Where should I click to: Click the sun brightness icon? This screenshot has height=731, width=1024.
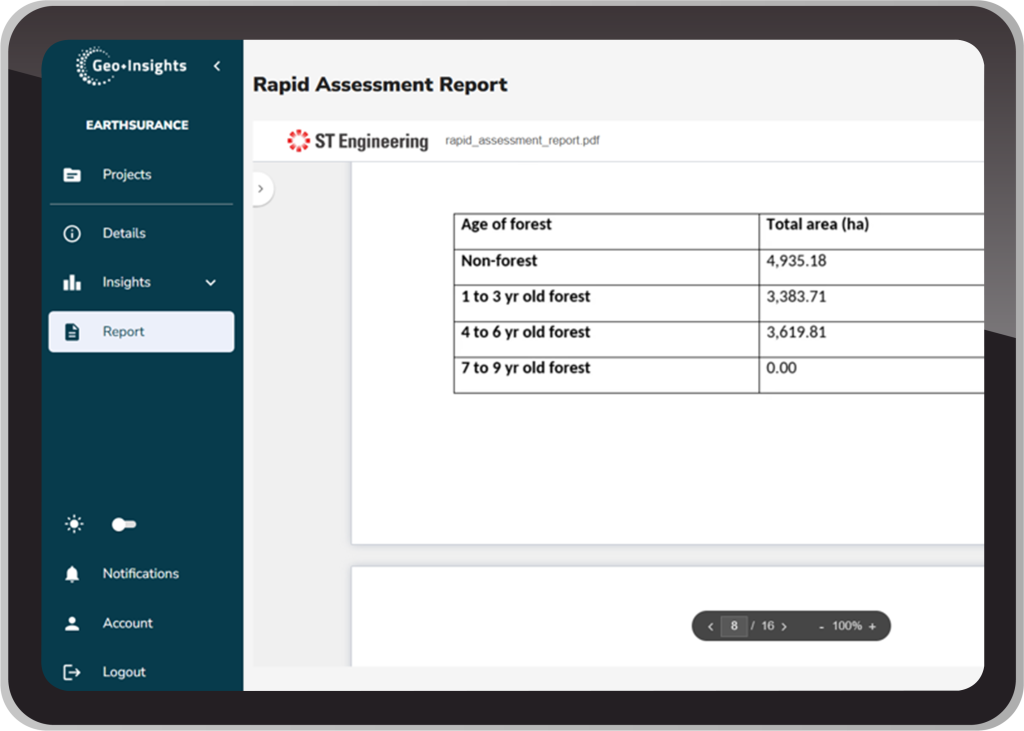point(75,524)
